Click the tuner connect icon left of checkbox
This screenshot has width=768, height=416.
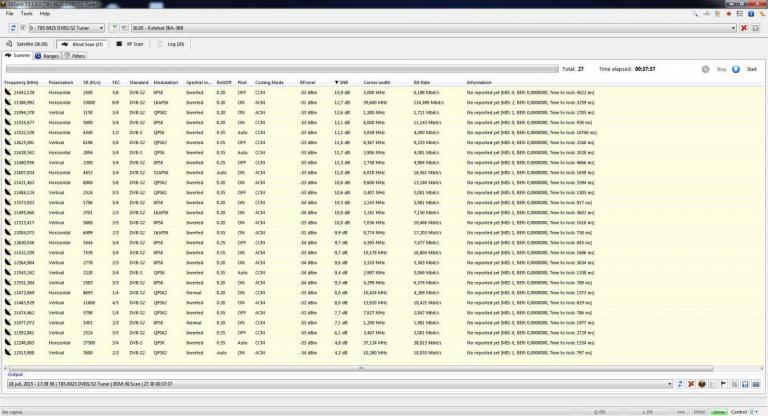pos(9,28)
